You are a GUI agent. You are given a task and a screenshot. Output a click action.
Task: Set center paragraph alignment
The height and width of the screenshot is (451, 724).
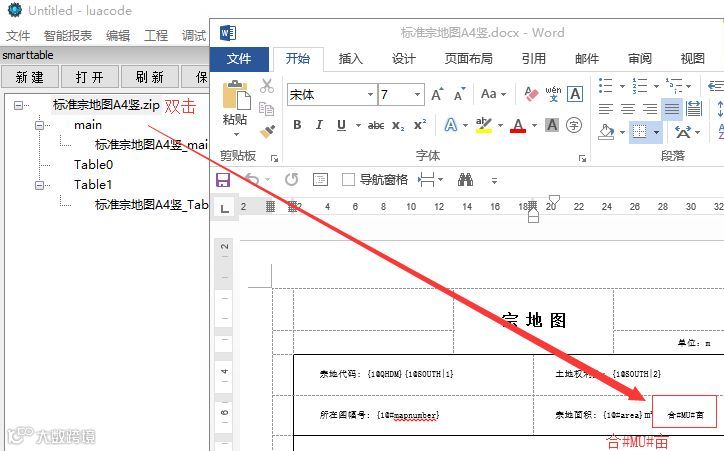[627, 109]
